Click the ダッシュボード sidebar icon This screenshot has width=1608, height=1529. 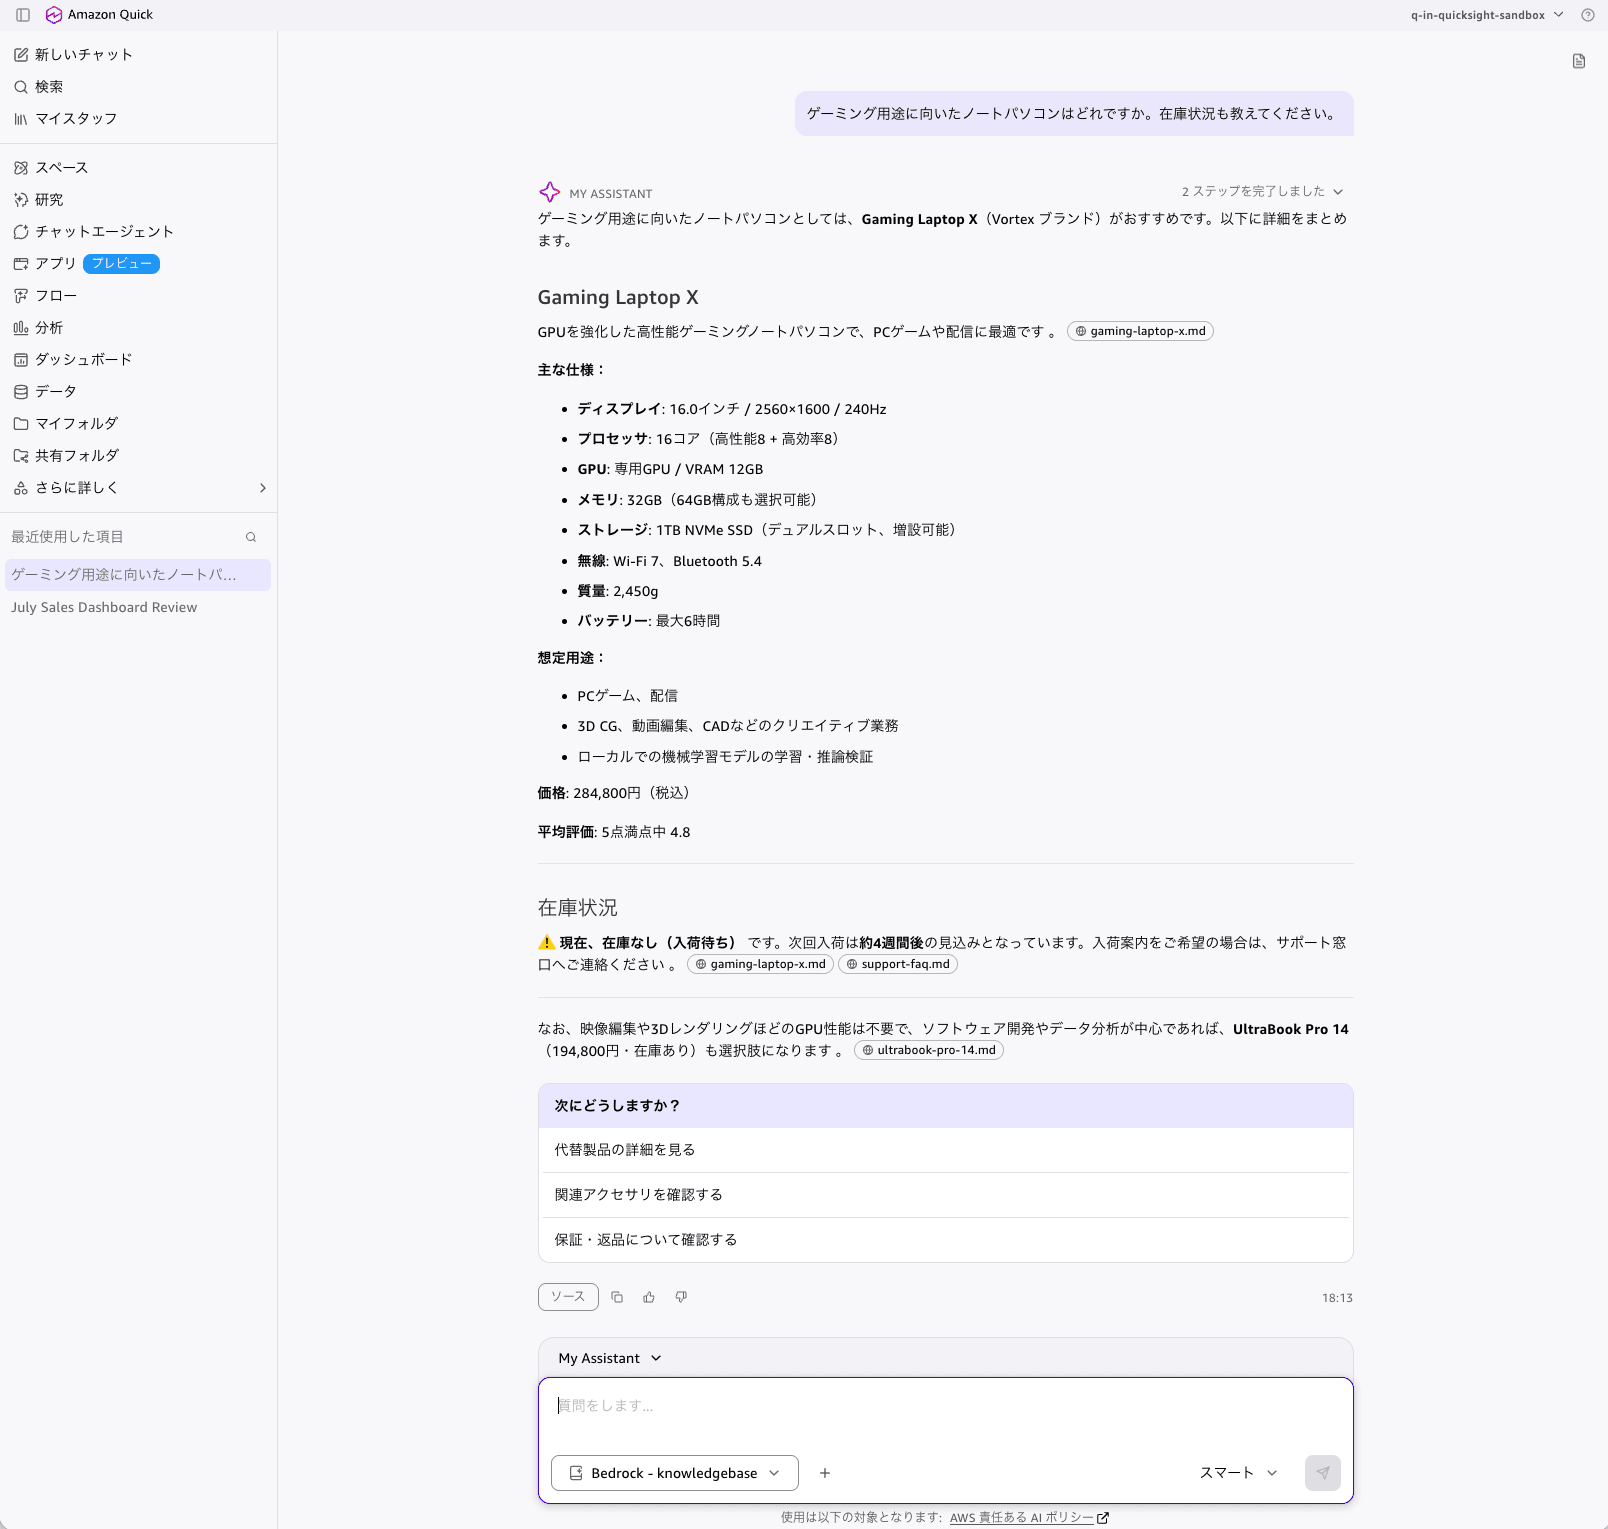(21, 360)
